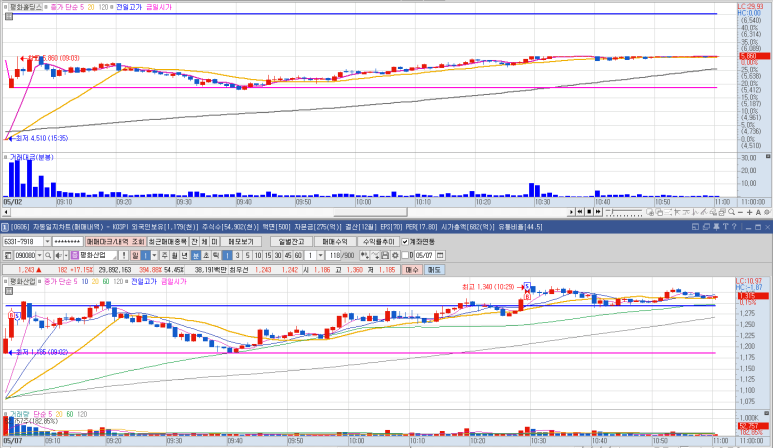Toggle the 잔 filter button
Screen dimensions: 773x448
194,241
